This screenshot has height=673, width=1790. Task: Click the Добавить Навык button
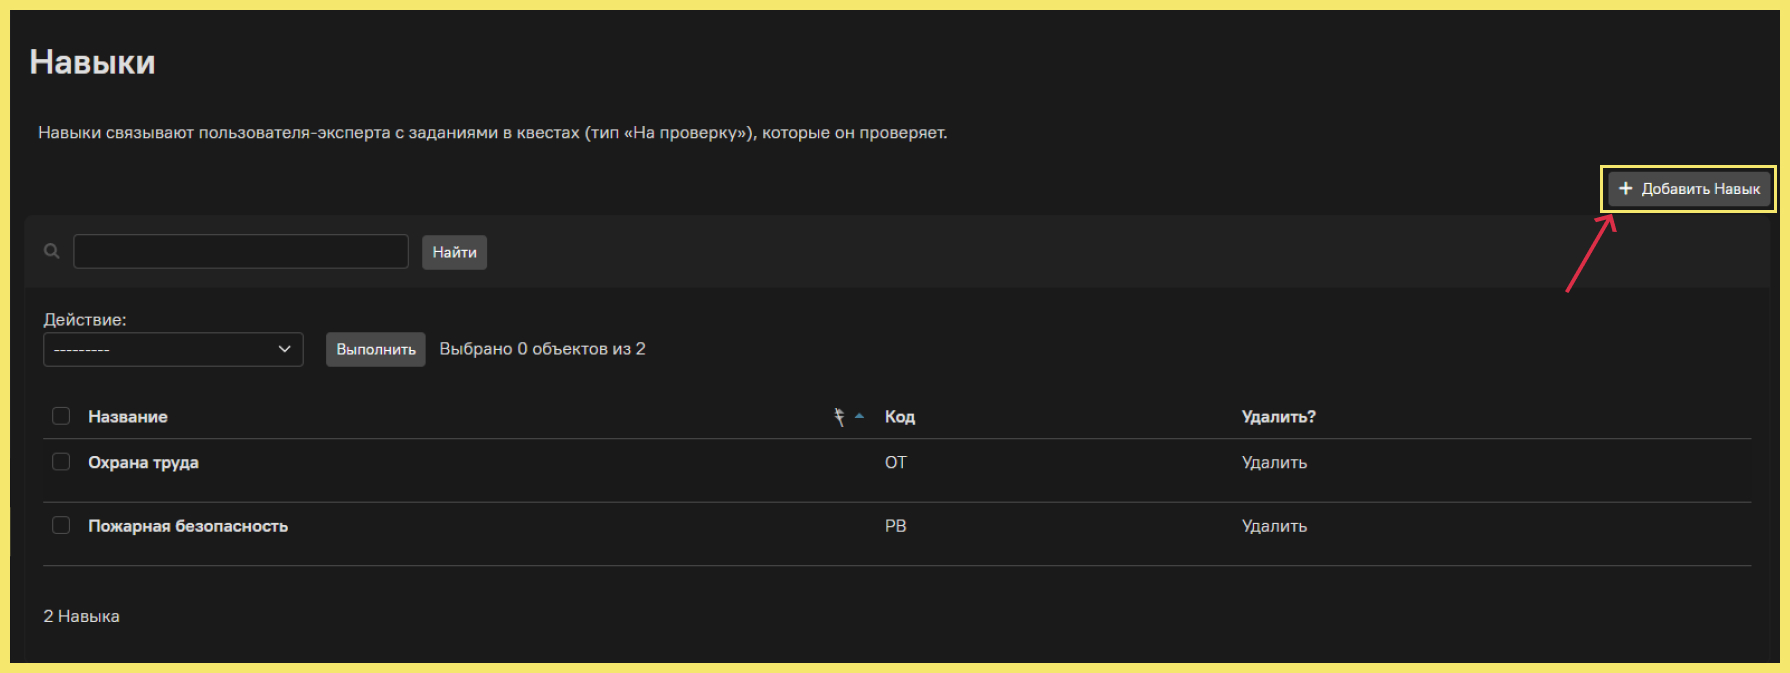pos(1689,189)
